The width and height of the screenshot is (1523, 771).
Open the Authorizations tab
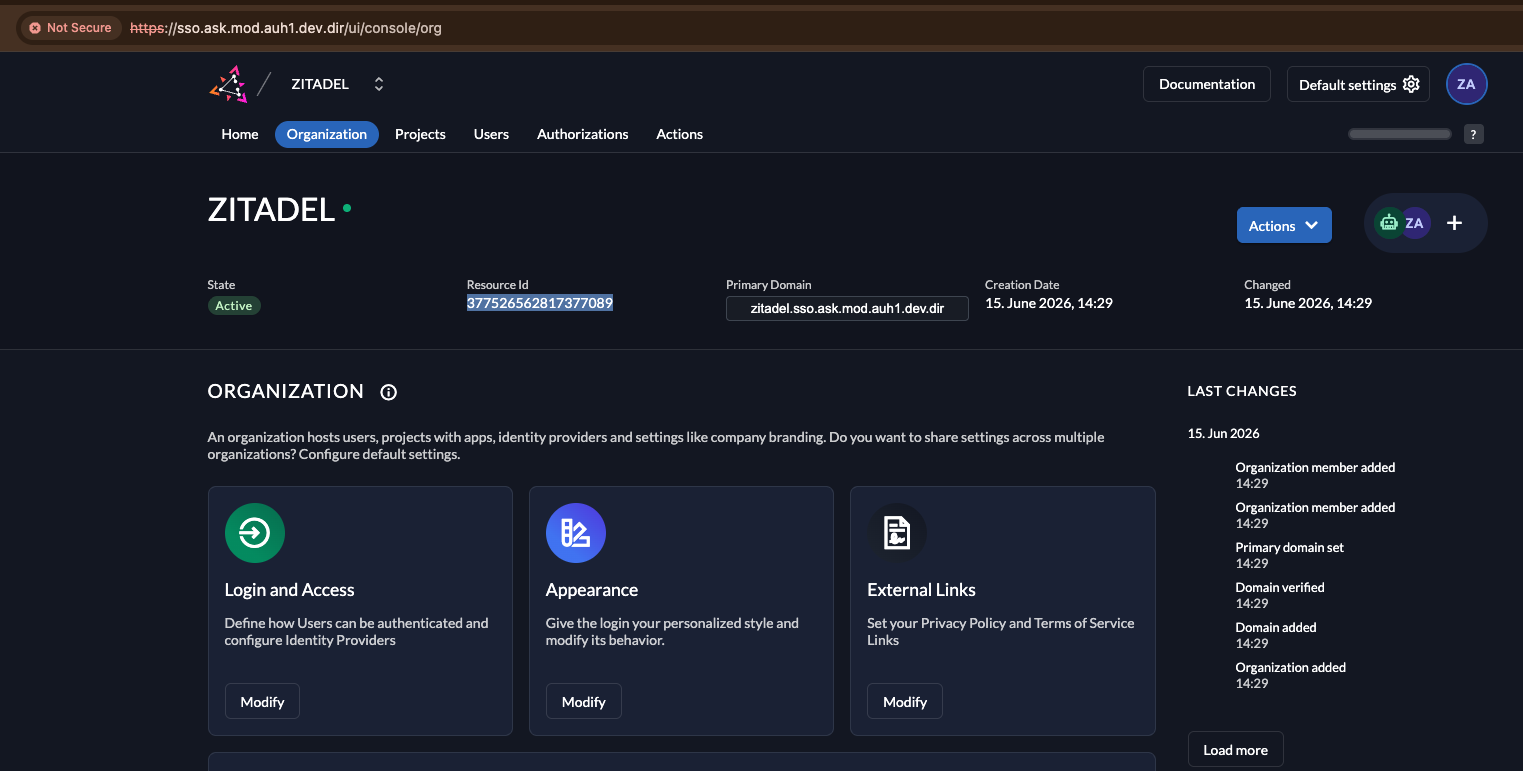point(583,134)
